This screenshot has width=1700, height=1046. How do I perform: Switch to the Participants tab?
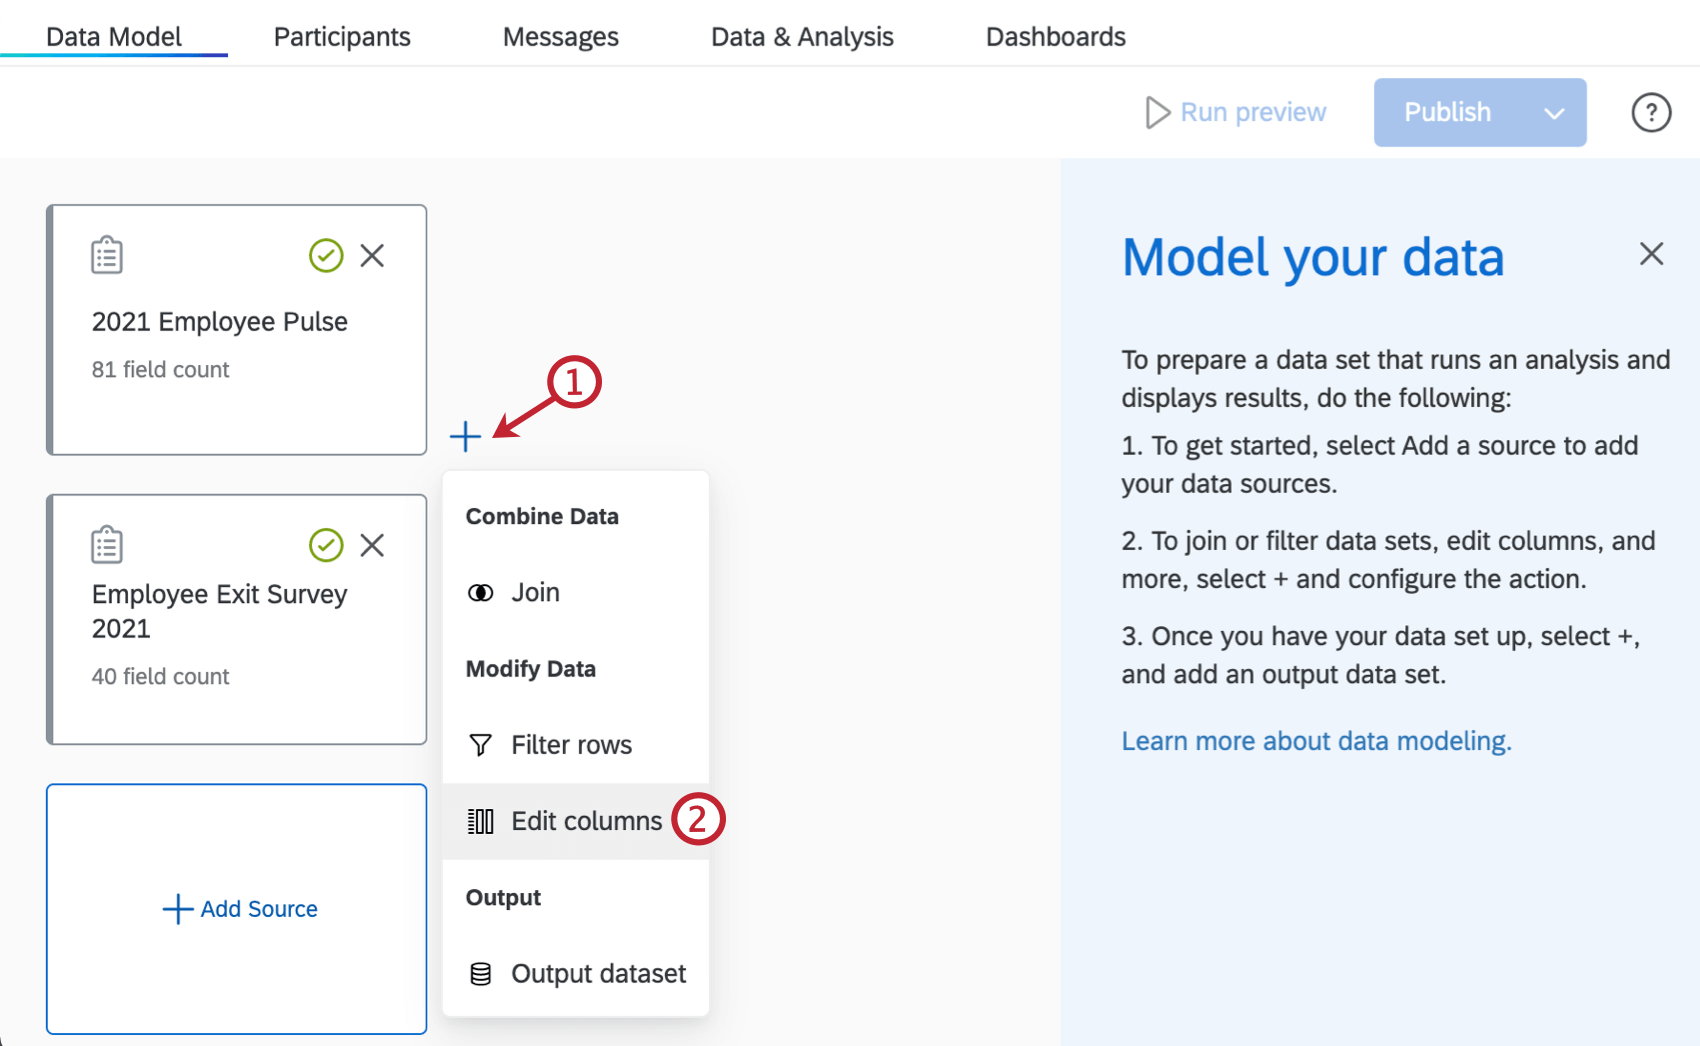341,36
